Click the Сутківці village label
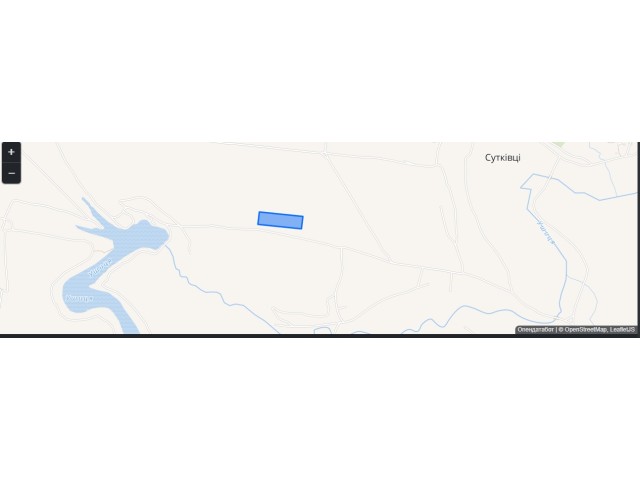 [502, 158]
